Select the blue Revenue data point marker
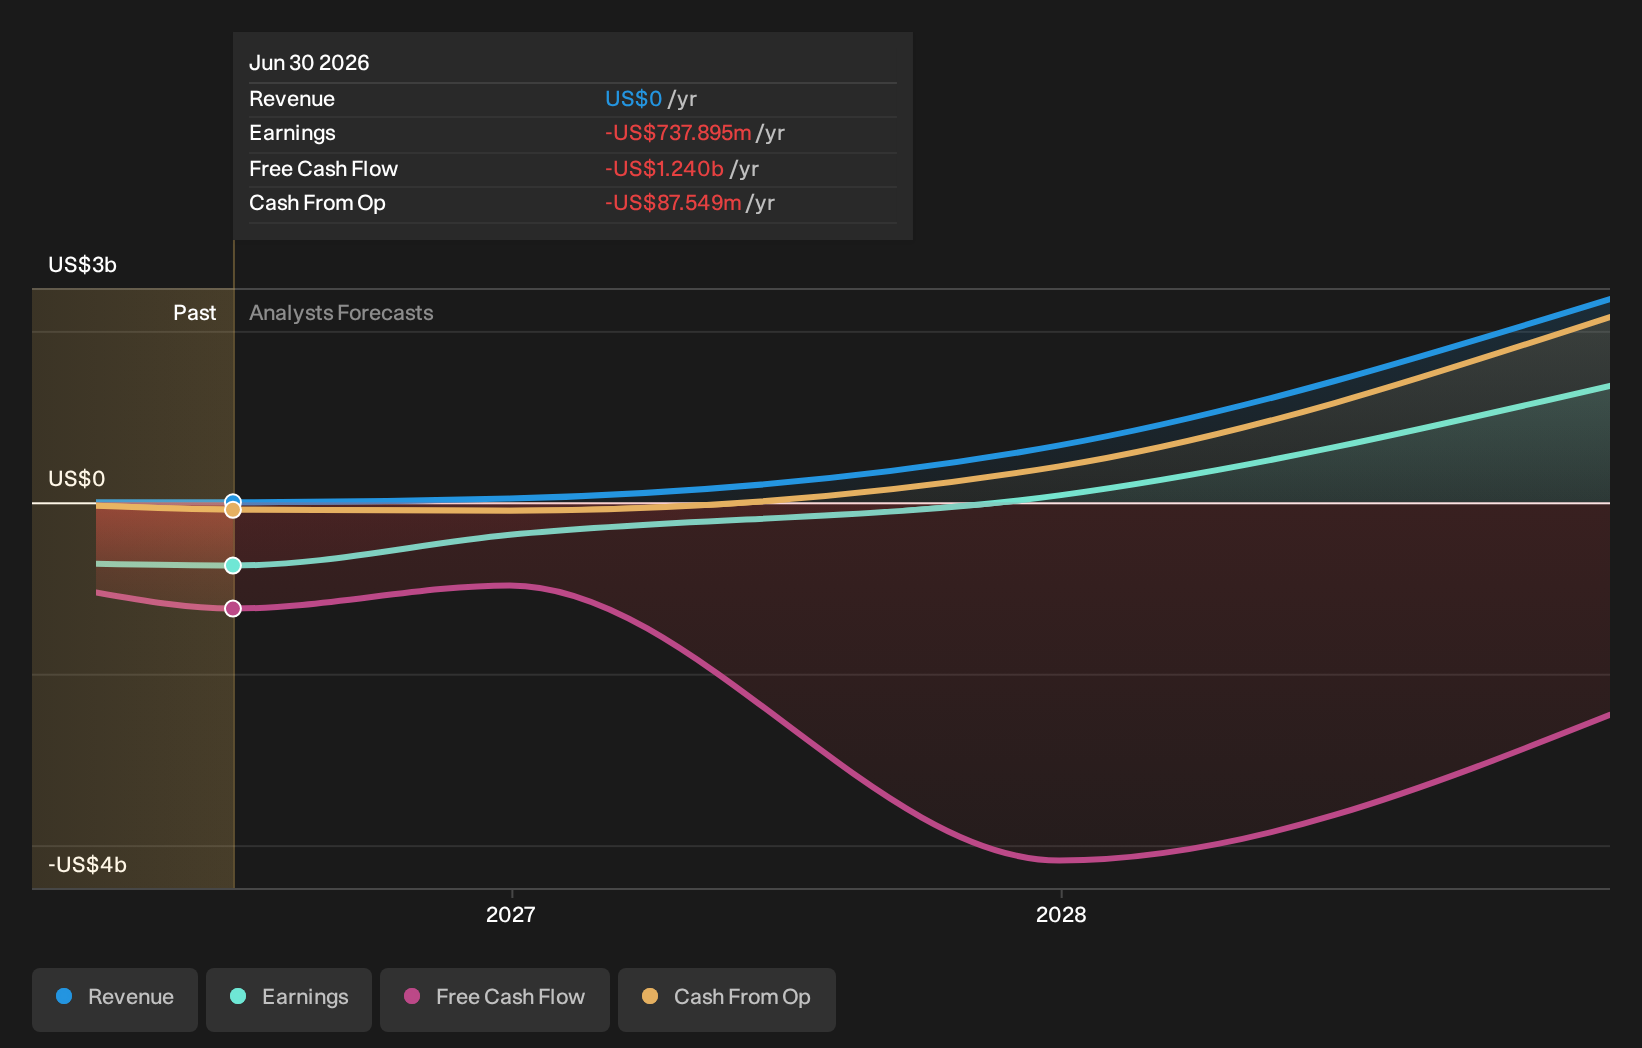This screenshot has height=1048, width=1642. (233, 501)
